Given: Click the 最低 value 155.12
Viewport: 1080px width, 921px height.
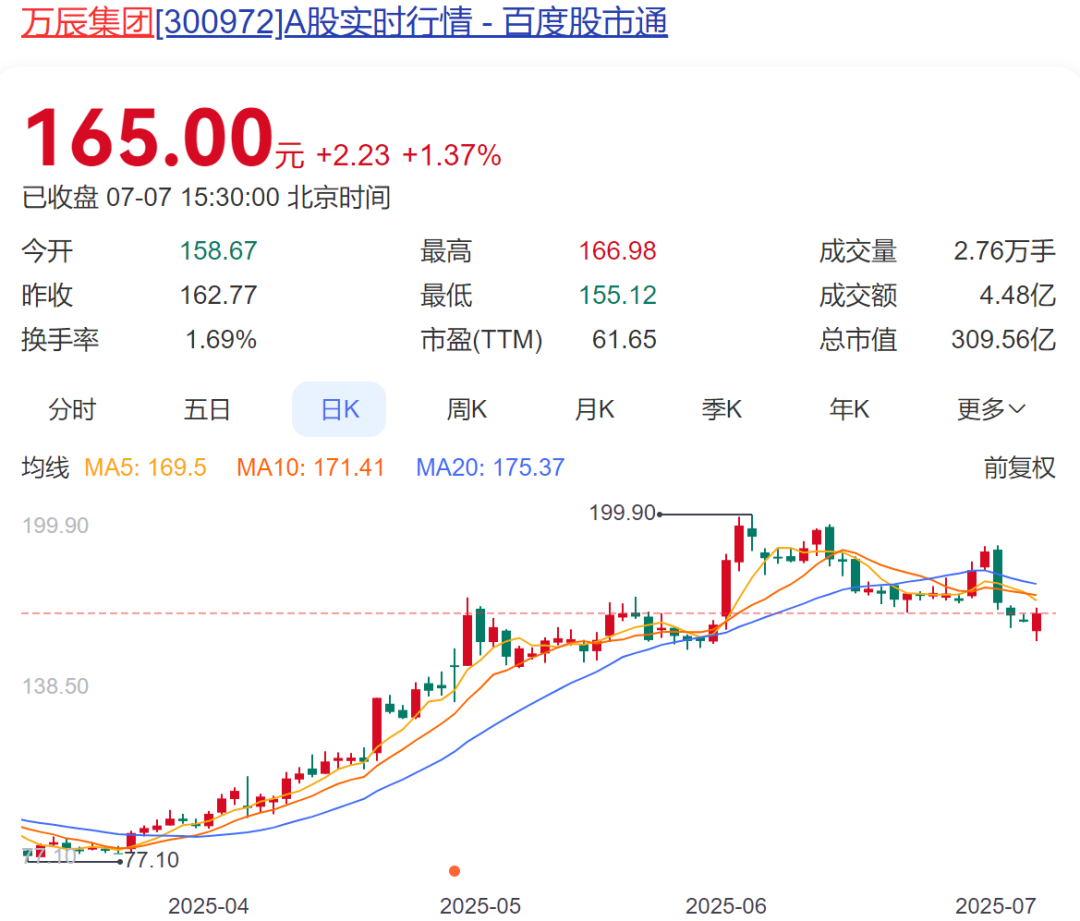Looking at the screenshot, I should click(x=617, y=295).
